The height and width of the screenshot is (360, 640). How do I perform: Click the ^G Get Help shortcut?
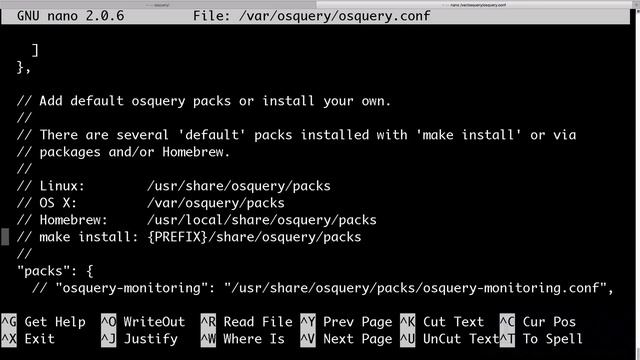[x=43, y=322]
